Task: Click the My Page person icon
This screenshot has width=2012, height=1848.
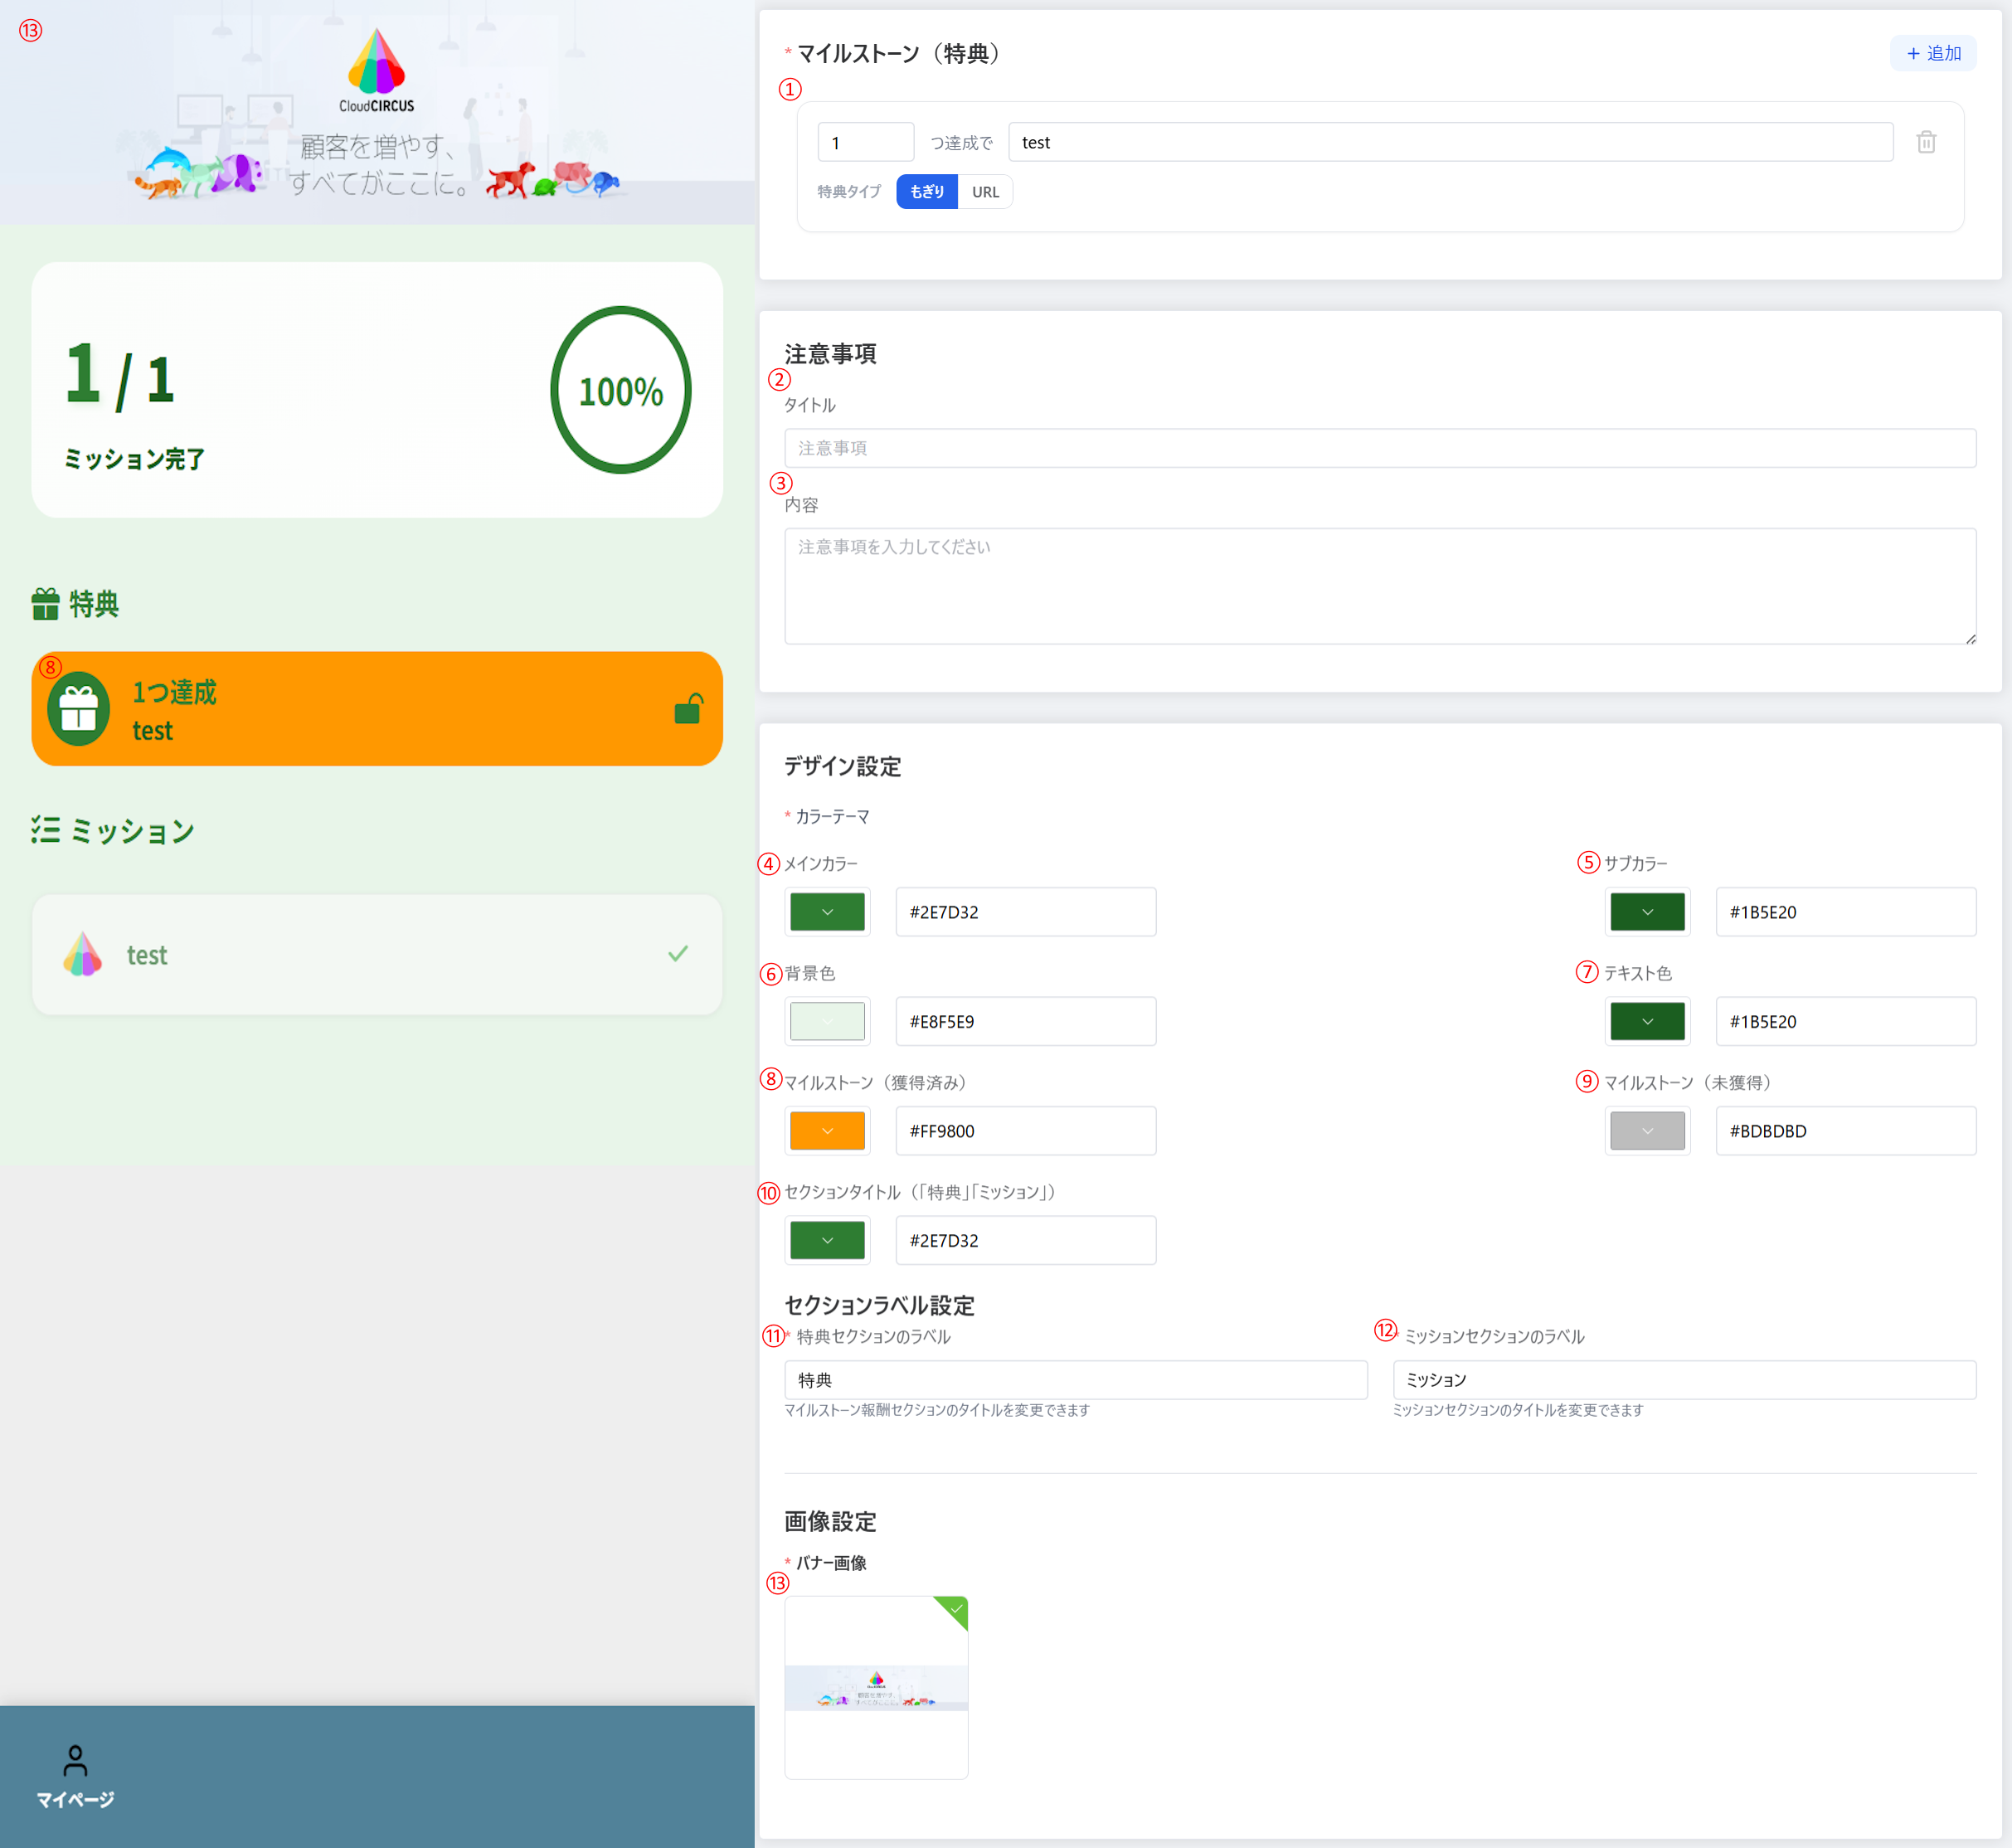Action: (x=75, y=1759)
